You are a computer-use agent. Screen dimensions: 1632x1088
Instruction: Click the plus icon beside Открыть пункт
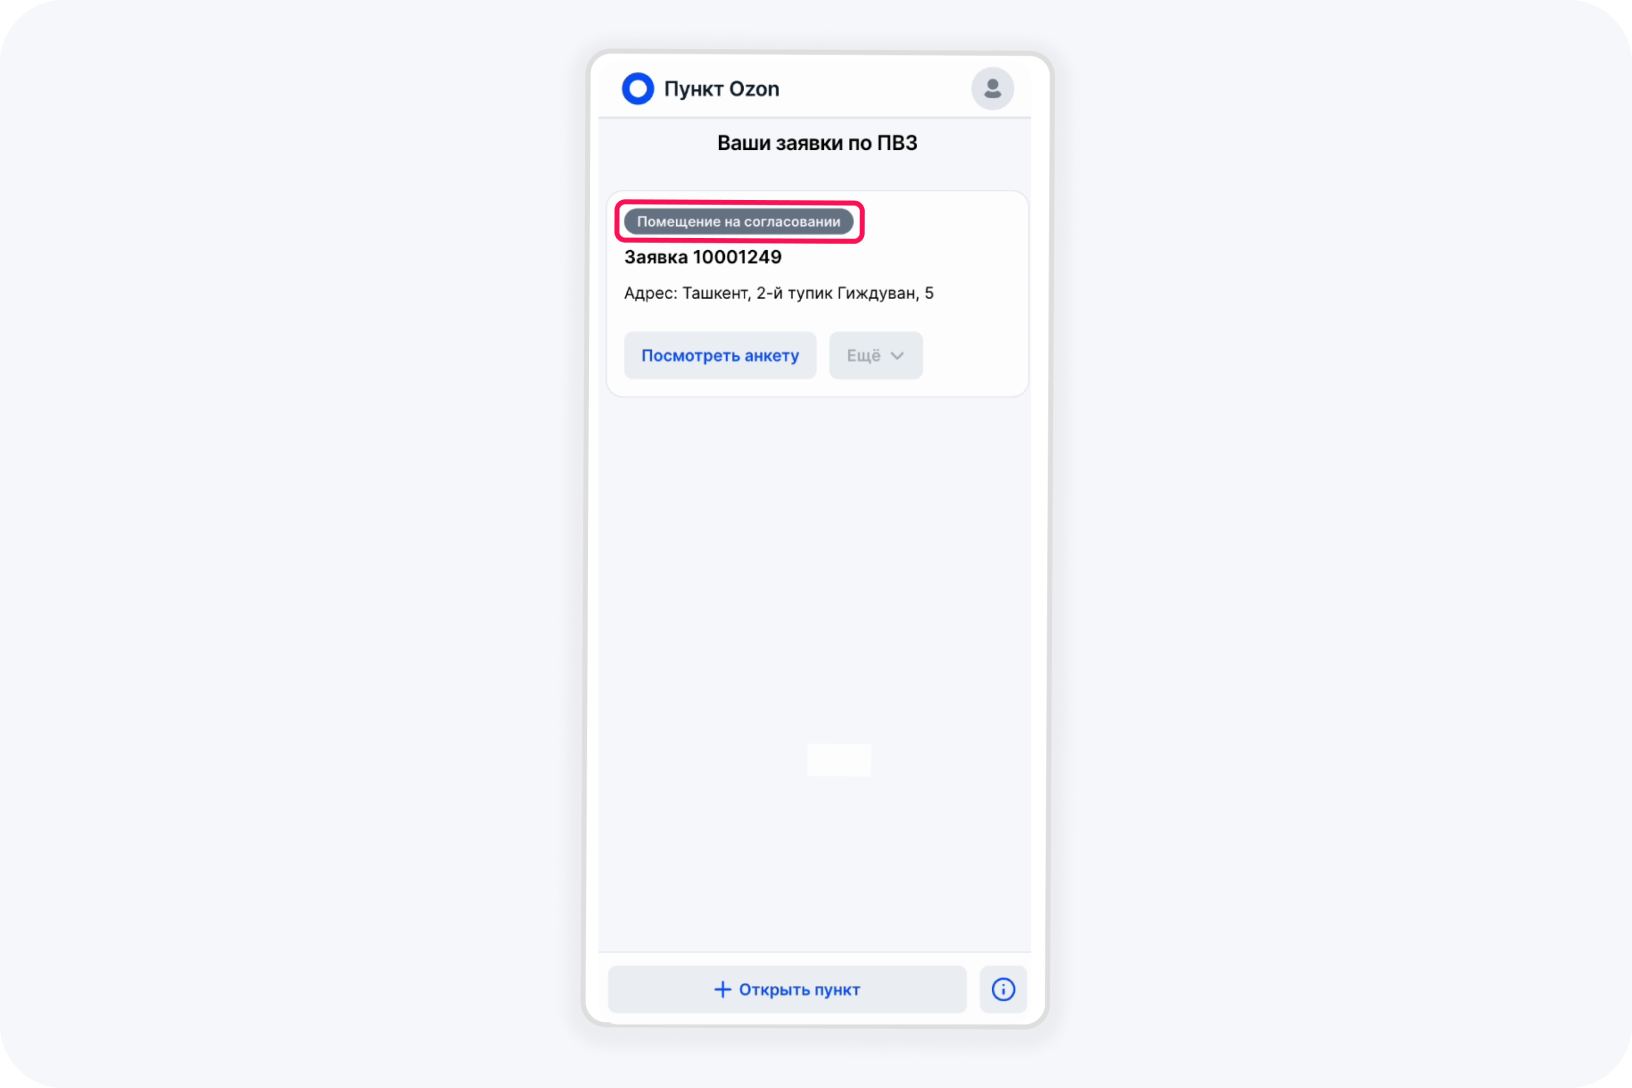[x=722, y=989]
